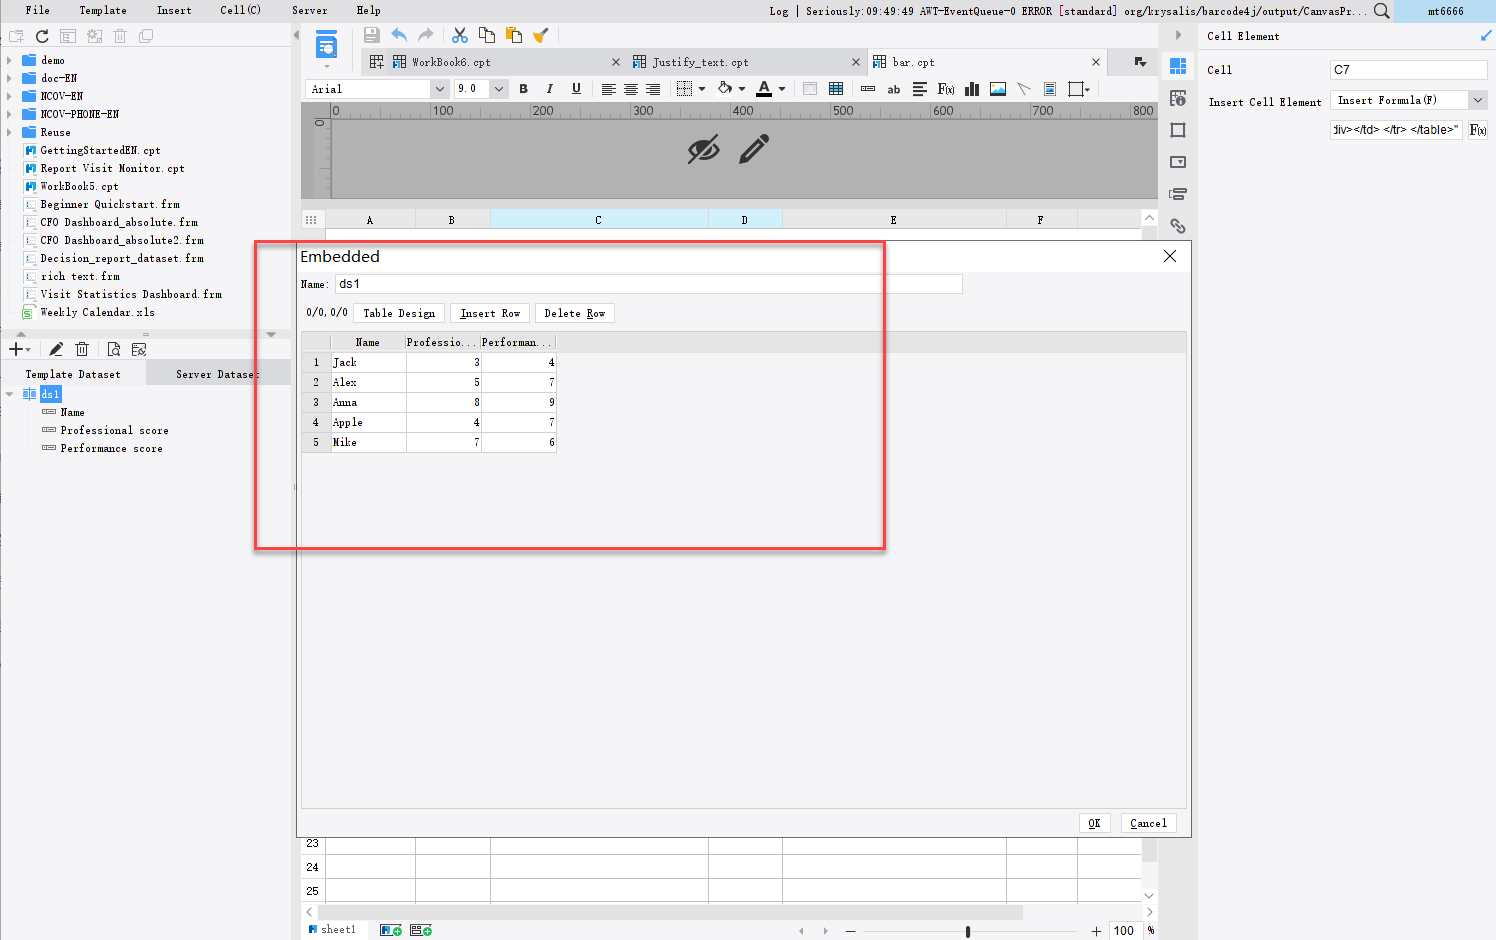Click the Insert Row button
Image resolution: width=1496 pixels, height=940 pixels.
point(489,312)
